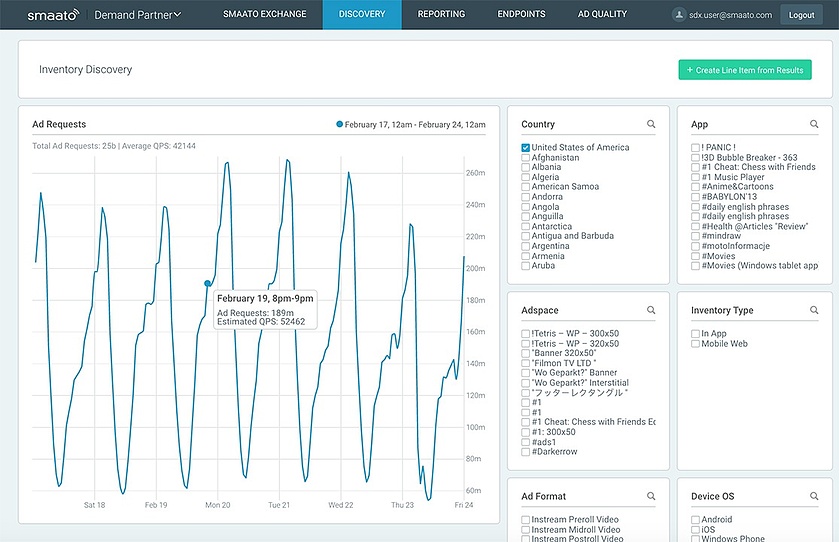Check 'Wo Geparkt?' Interstitial adspace
839x542 pixels.
tap(525, 383)
